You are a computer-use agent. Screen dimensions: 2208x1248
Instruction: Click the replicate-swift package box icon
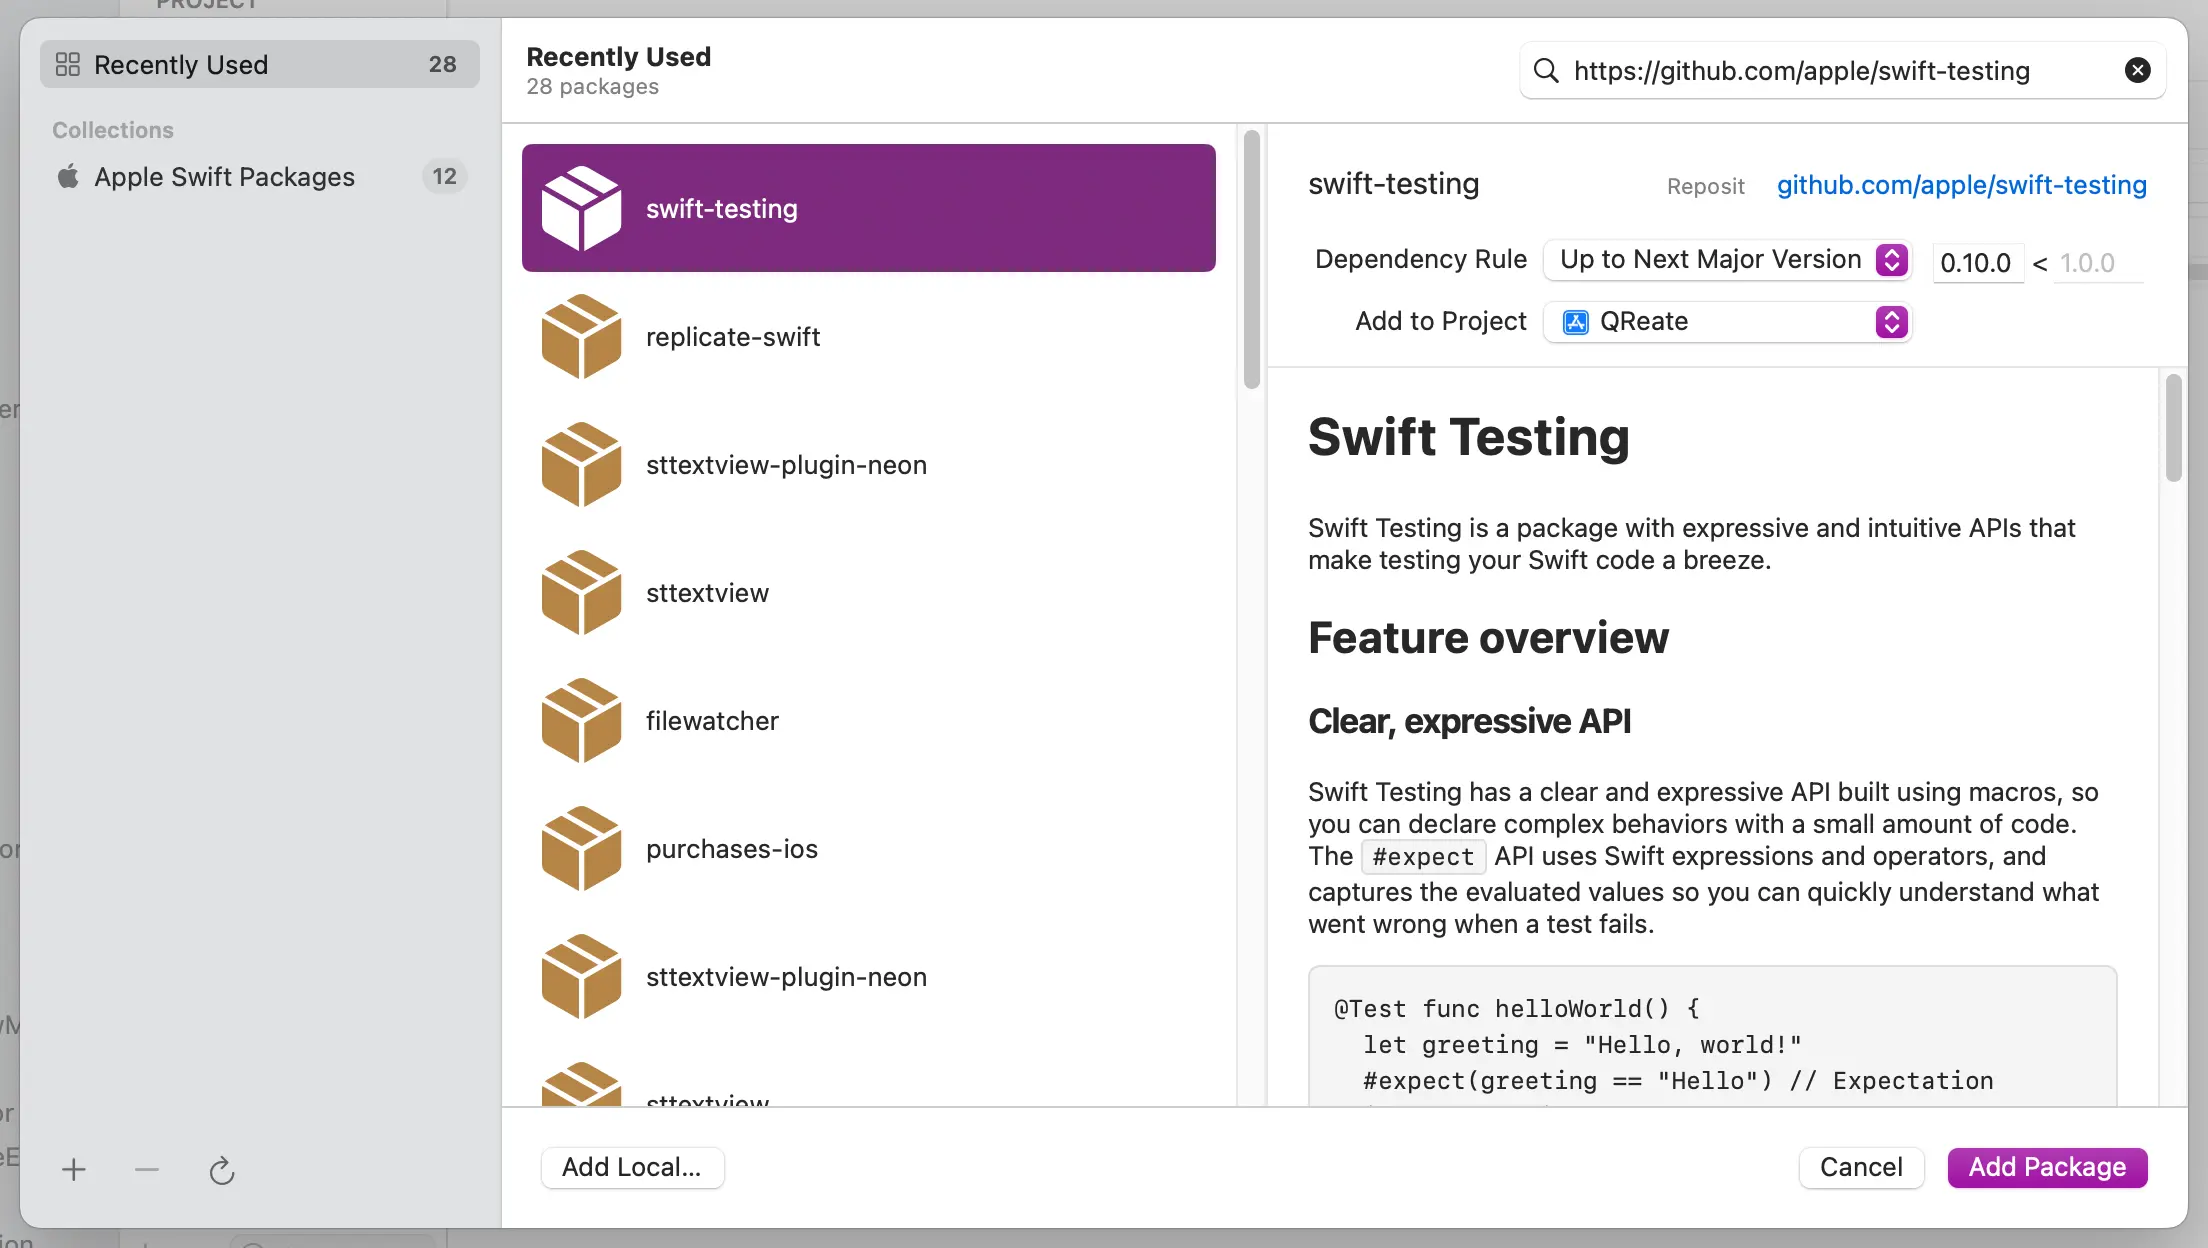coord(581,337)
